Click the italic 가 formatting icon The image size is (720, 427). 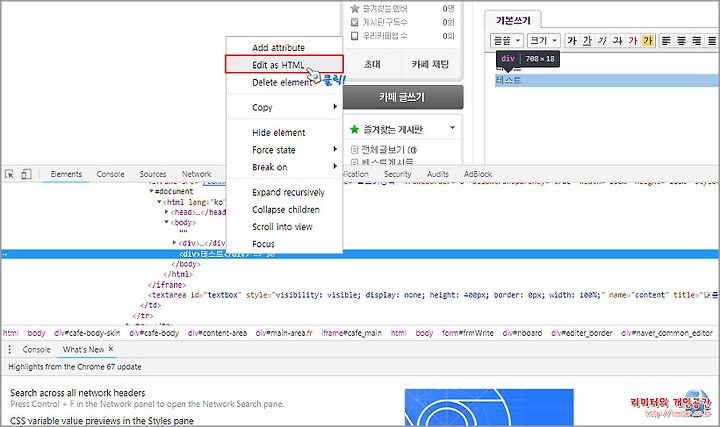pos(602,40)
